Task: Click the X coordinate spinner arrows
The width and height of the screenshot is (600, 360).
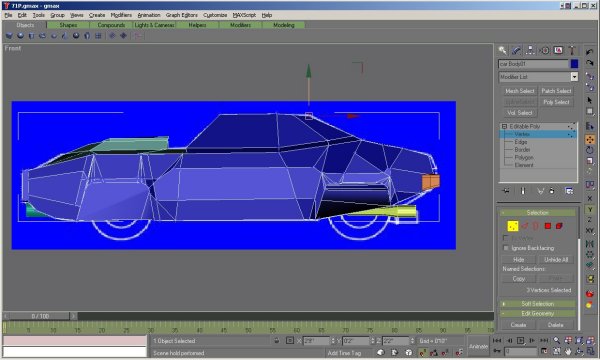Action: click(x=333, y=340)
